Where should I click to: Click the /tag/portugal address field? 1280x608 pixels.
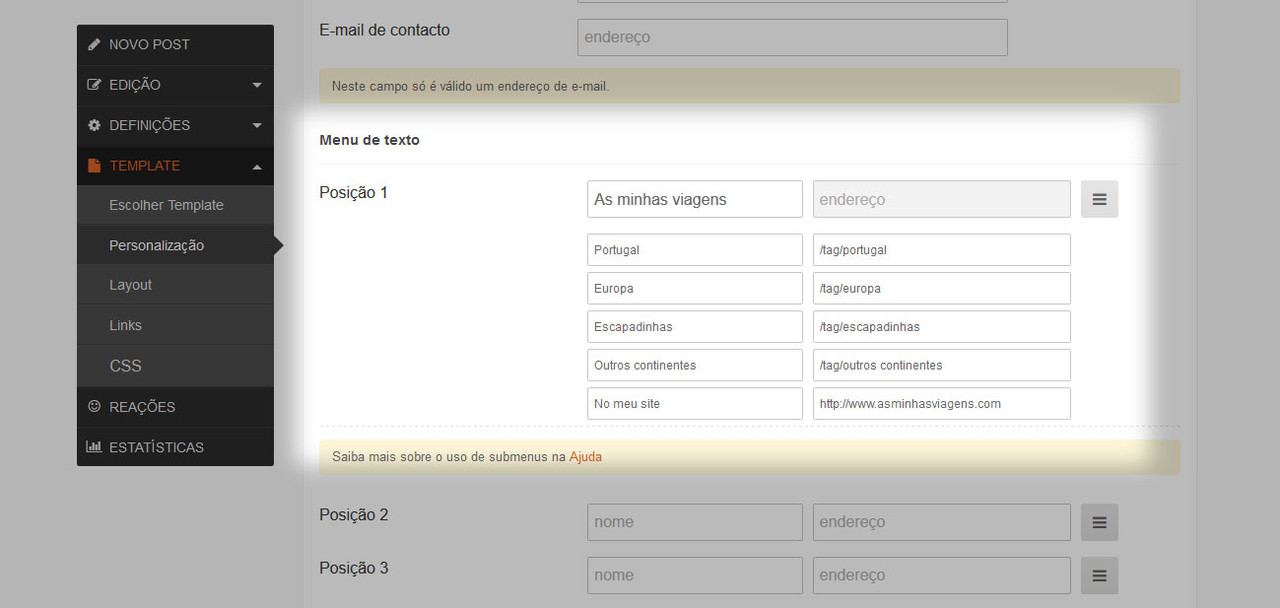(942, 250)
